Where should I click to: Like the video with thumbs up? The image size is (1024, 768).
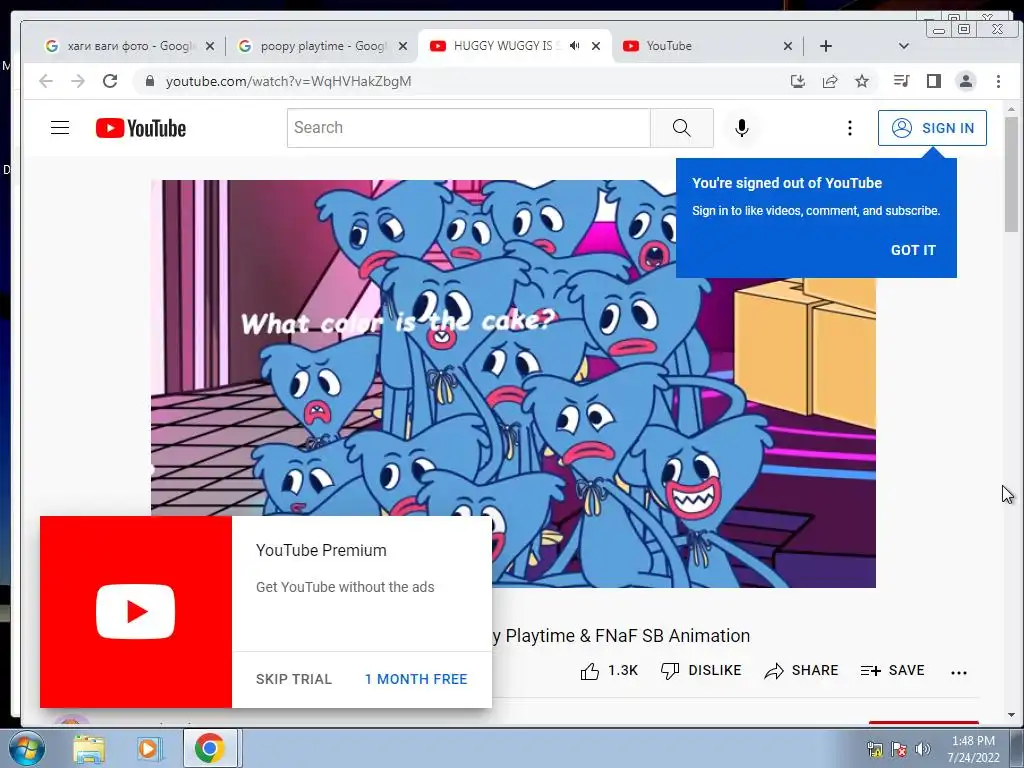coord(609,671)
